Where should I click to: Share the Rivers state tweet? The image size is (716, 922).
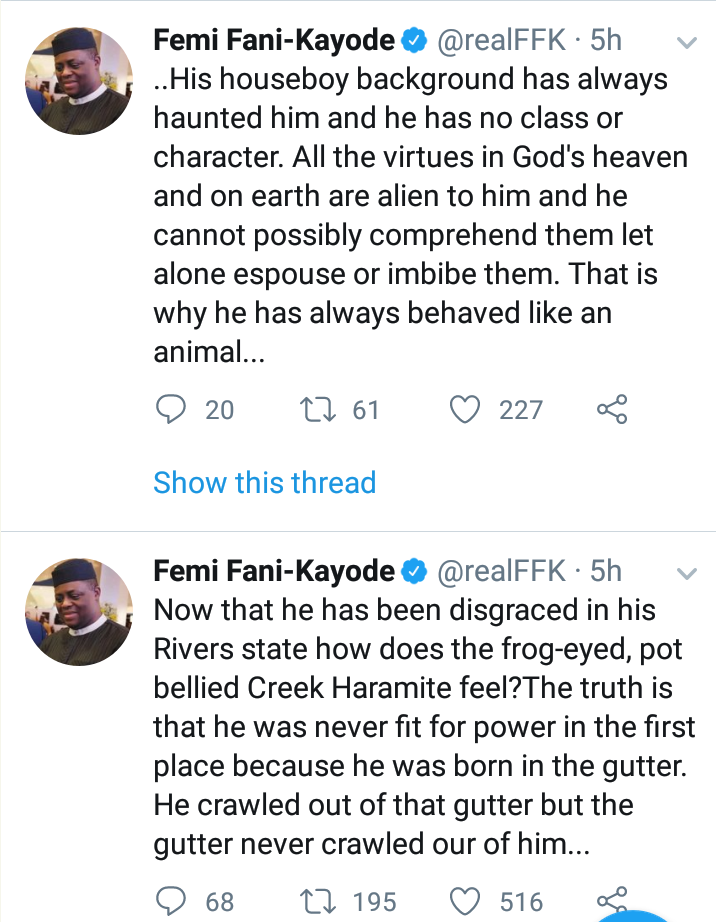pos(611,897)
